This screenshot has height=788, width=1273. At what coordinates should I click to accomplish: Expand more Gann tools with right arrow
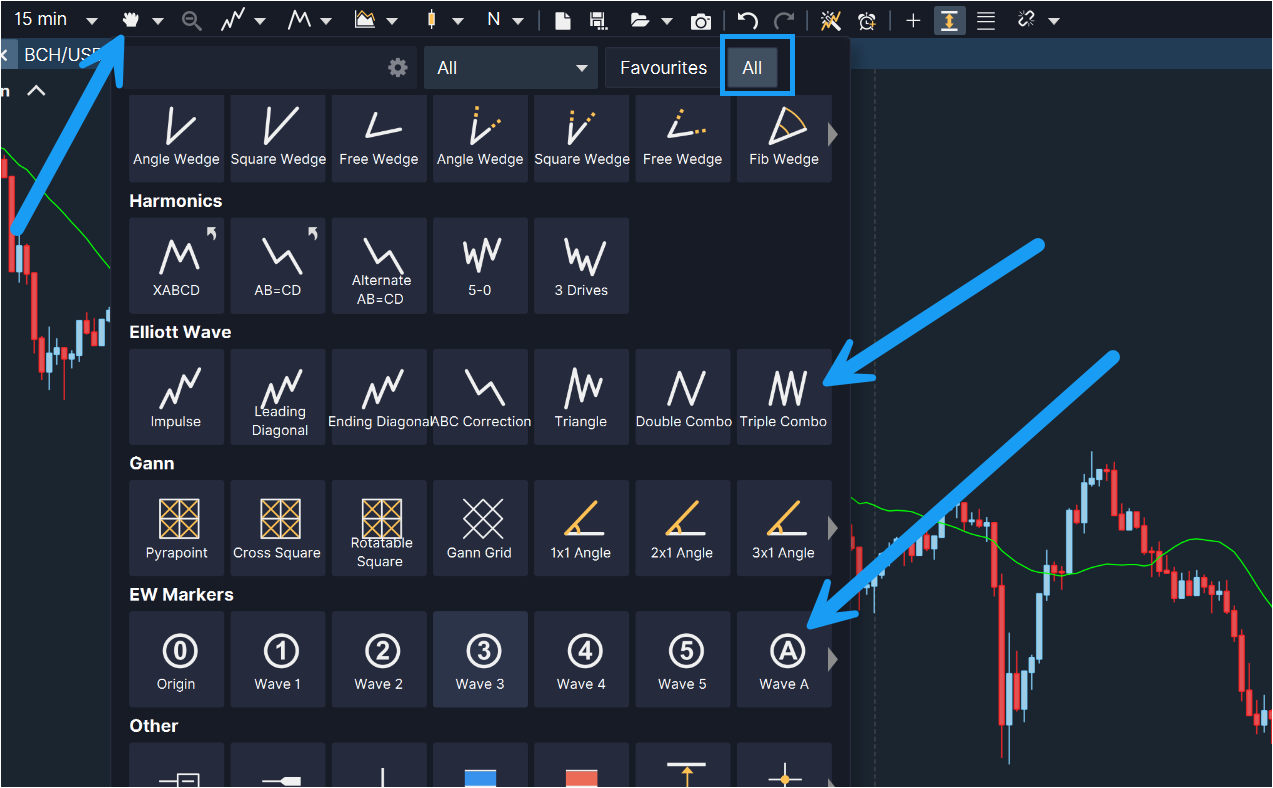coord(833,528)
